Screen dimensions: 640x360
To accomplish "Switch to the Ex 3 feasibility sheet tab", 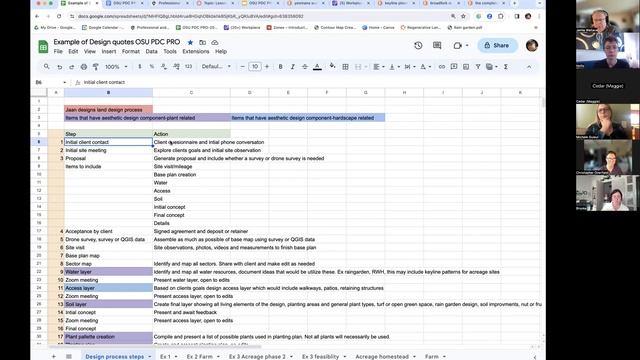I will tap(320, 356).
